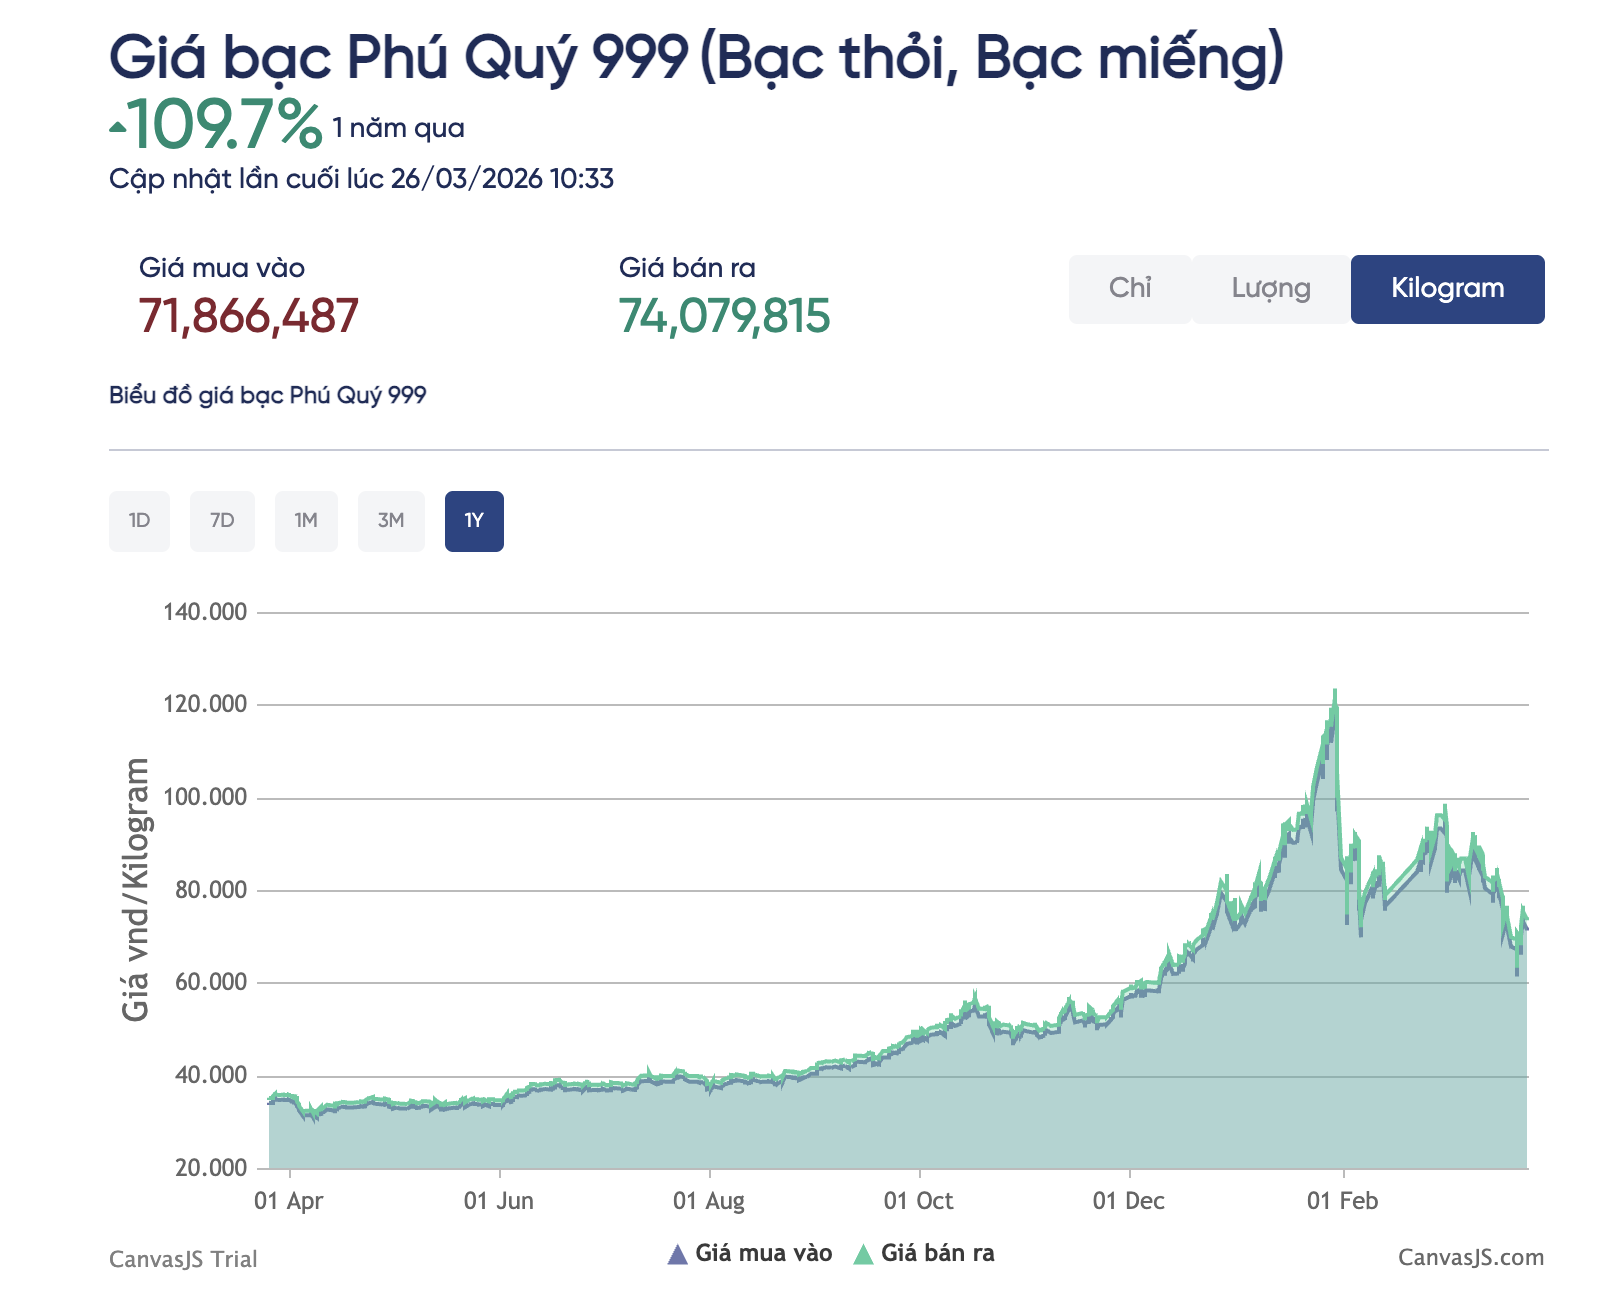Click the 109.7% yearly change value
This screenshot has width=1614, height=1304.
[221, 126]
